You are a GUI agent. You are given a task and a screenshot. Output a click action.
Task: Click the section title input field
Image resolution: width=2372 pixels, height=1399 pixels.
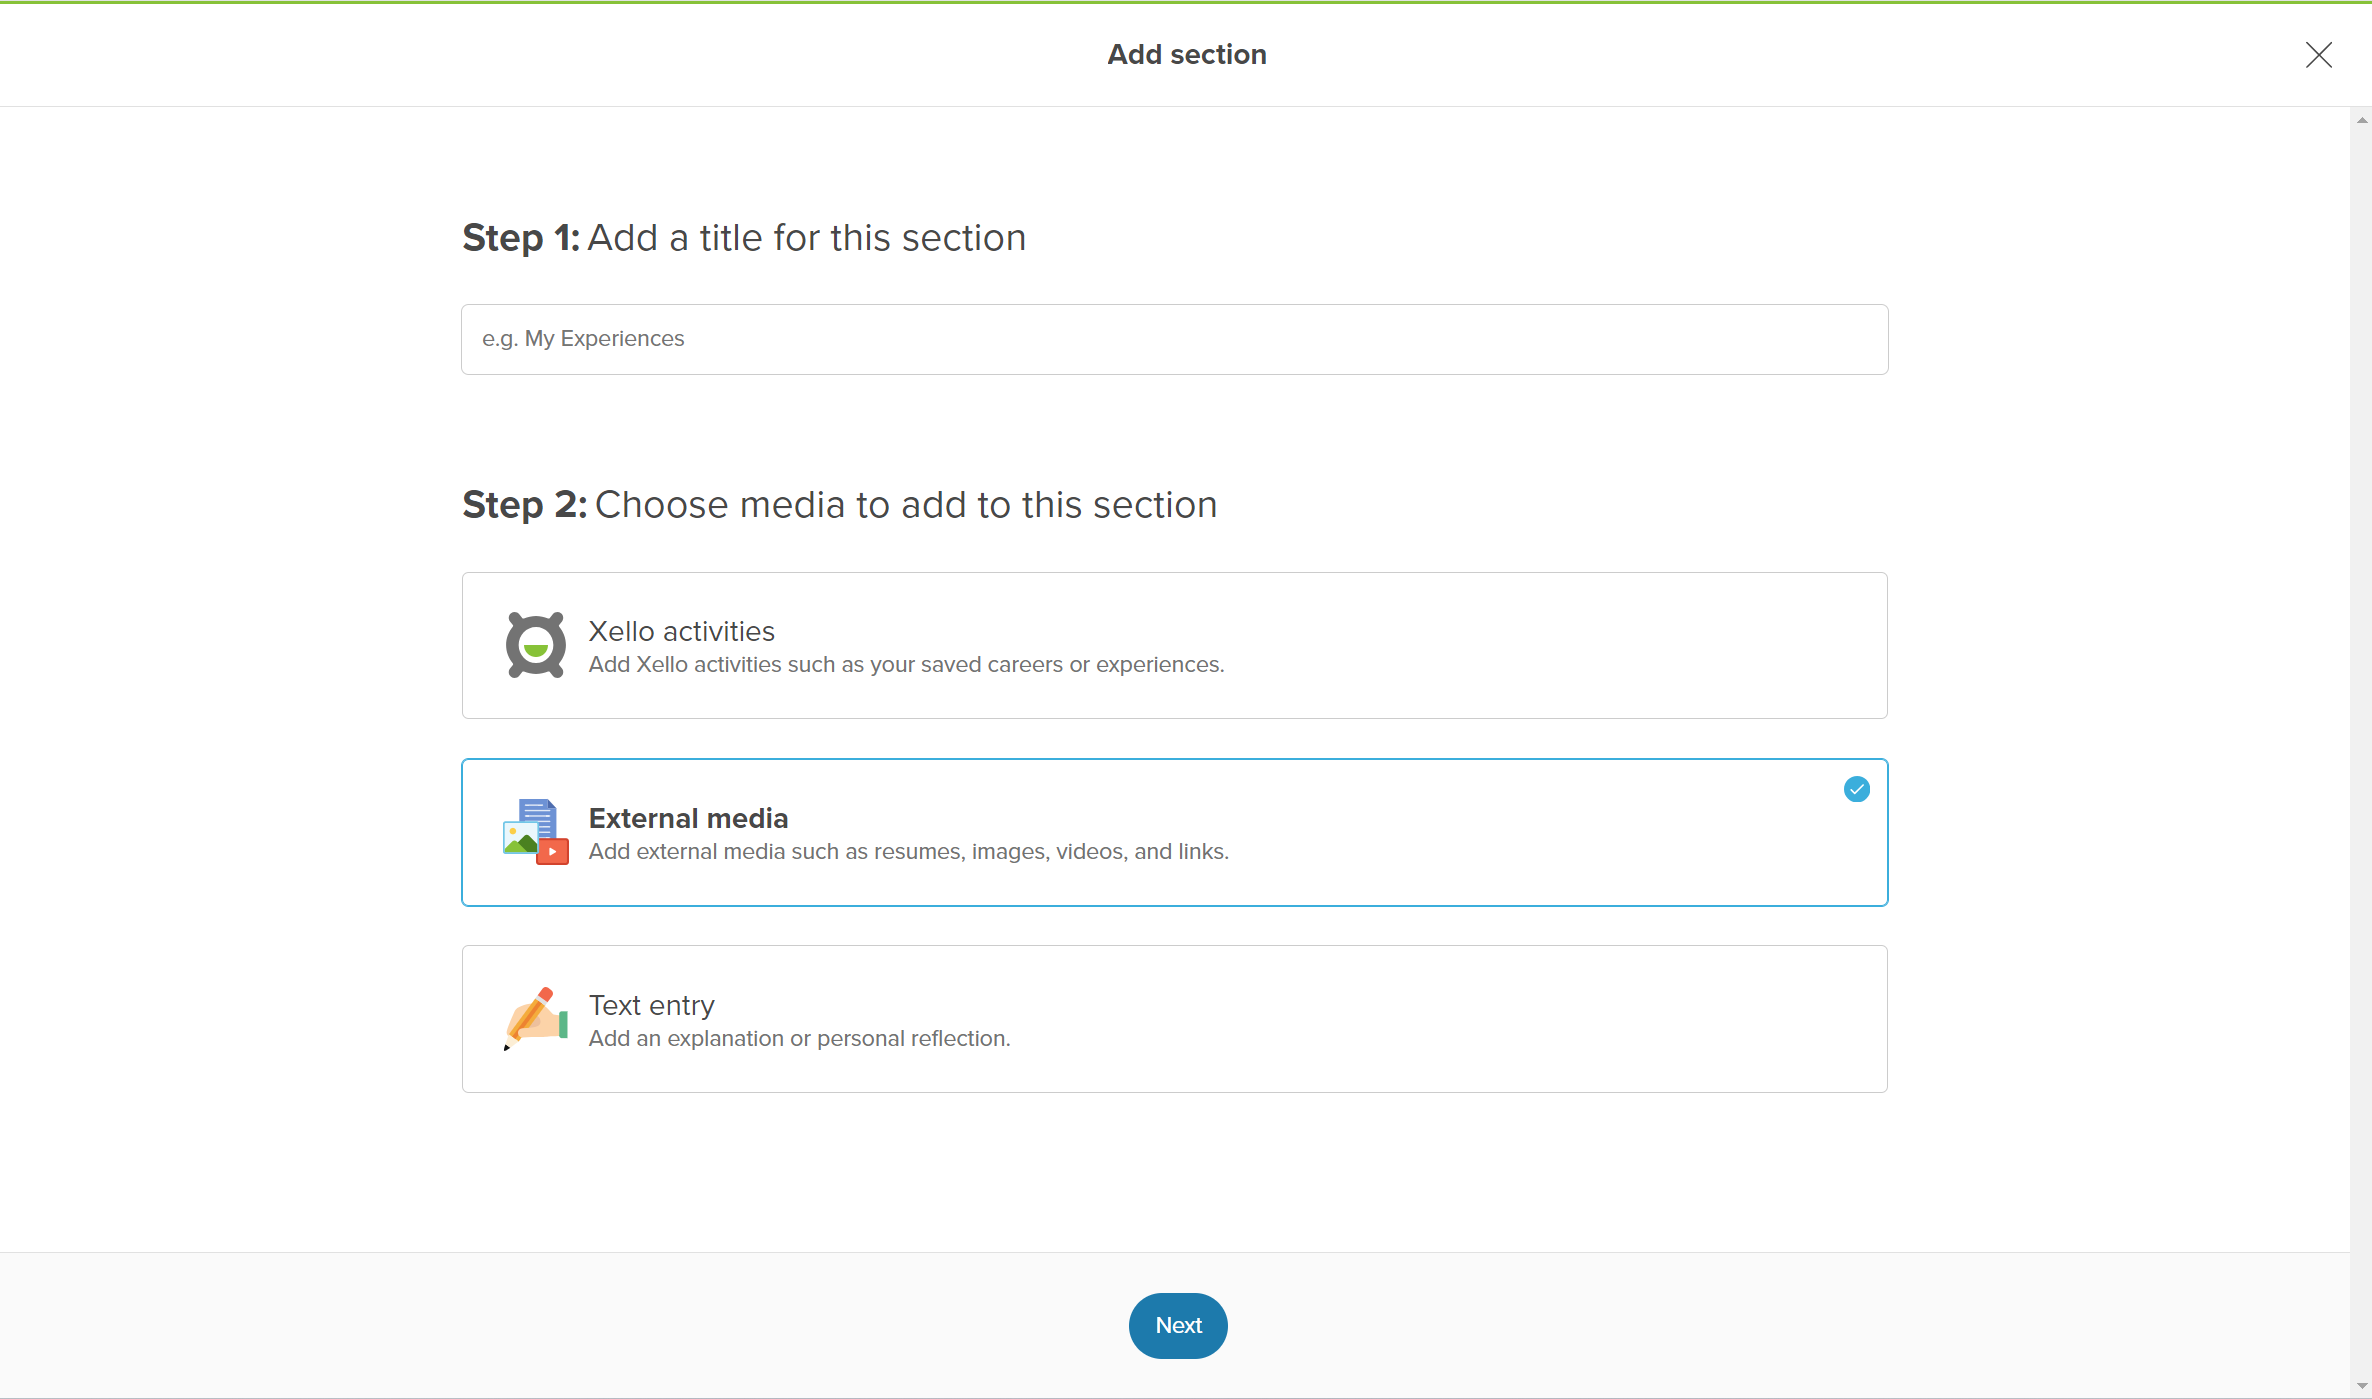(1174, 339)
